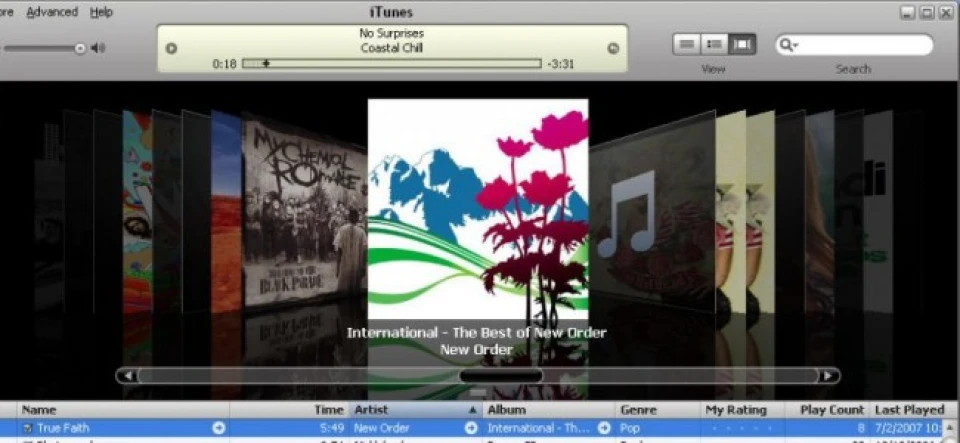Select the My Chemical Romance Black Parade cover
960x443 pixels.
[x=304, y=211]
